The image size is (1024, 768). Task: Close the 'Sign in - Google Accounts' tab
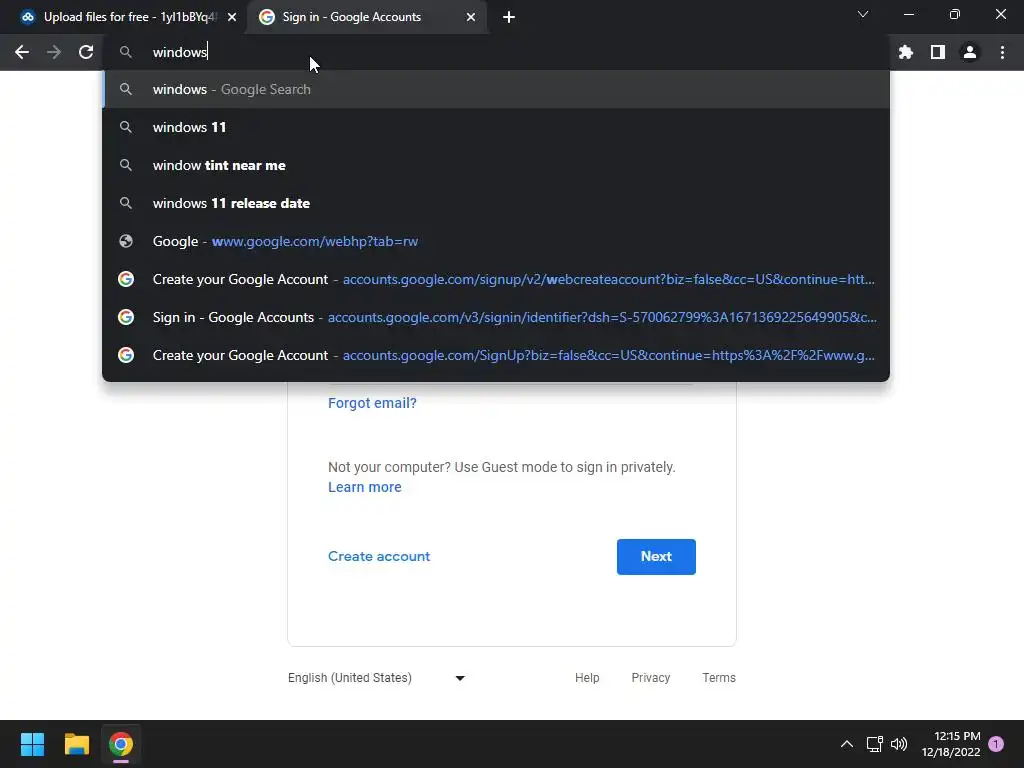[471, 17]
